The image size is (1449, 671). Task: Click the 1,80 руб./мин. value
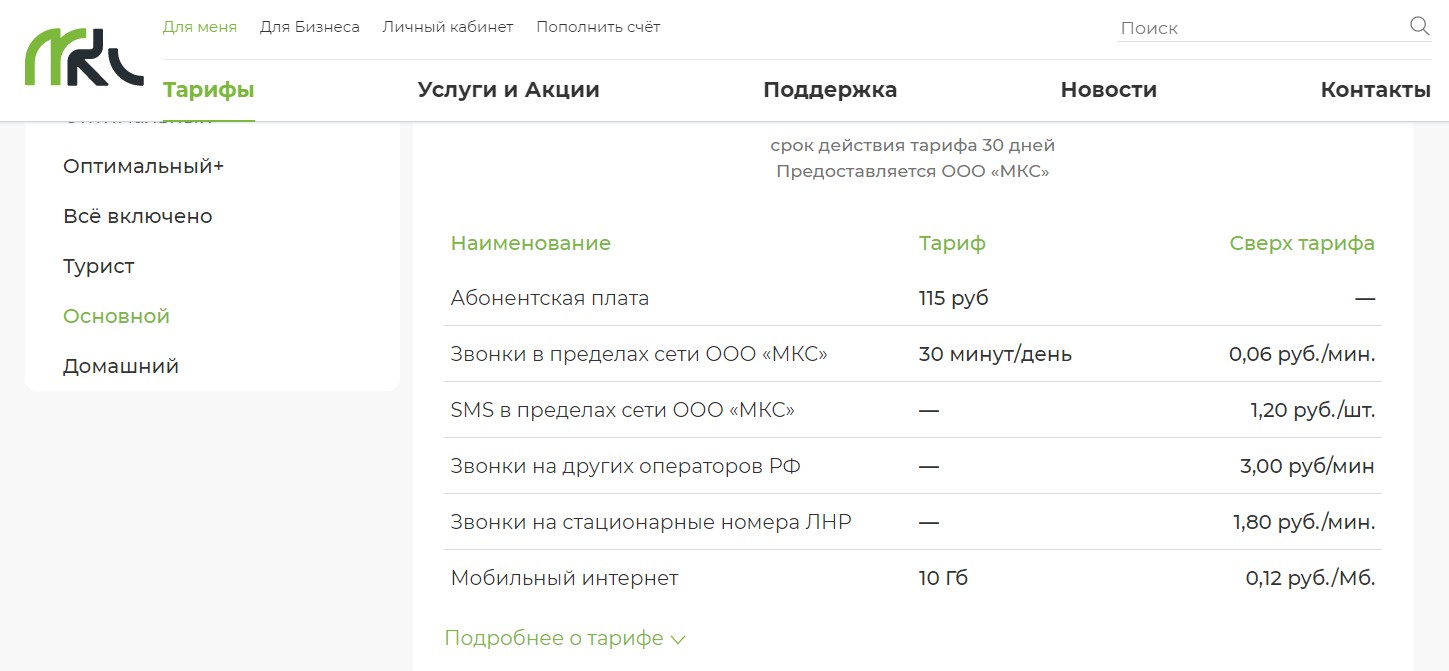point(1304,522)
